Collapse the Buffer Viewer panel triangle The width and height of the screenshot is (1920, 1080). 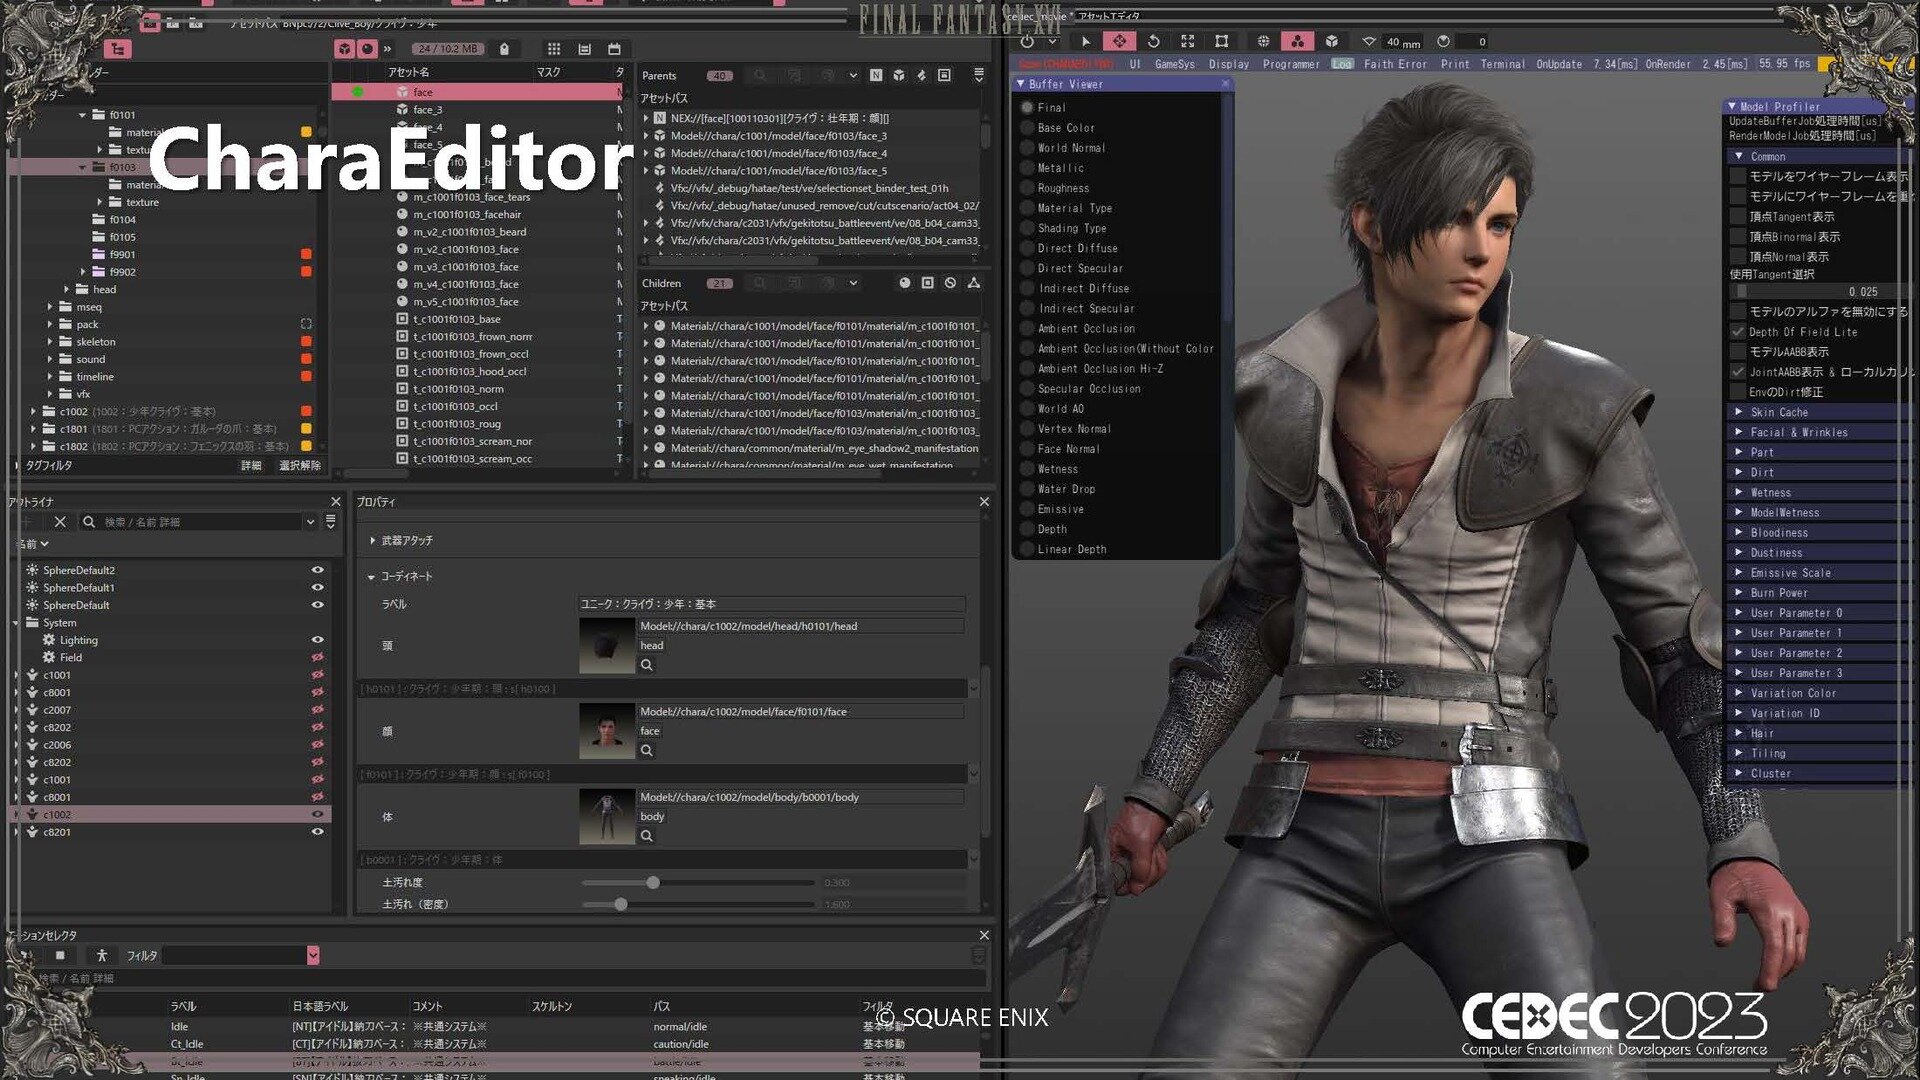point(1020,84)
